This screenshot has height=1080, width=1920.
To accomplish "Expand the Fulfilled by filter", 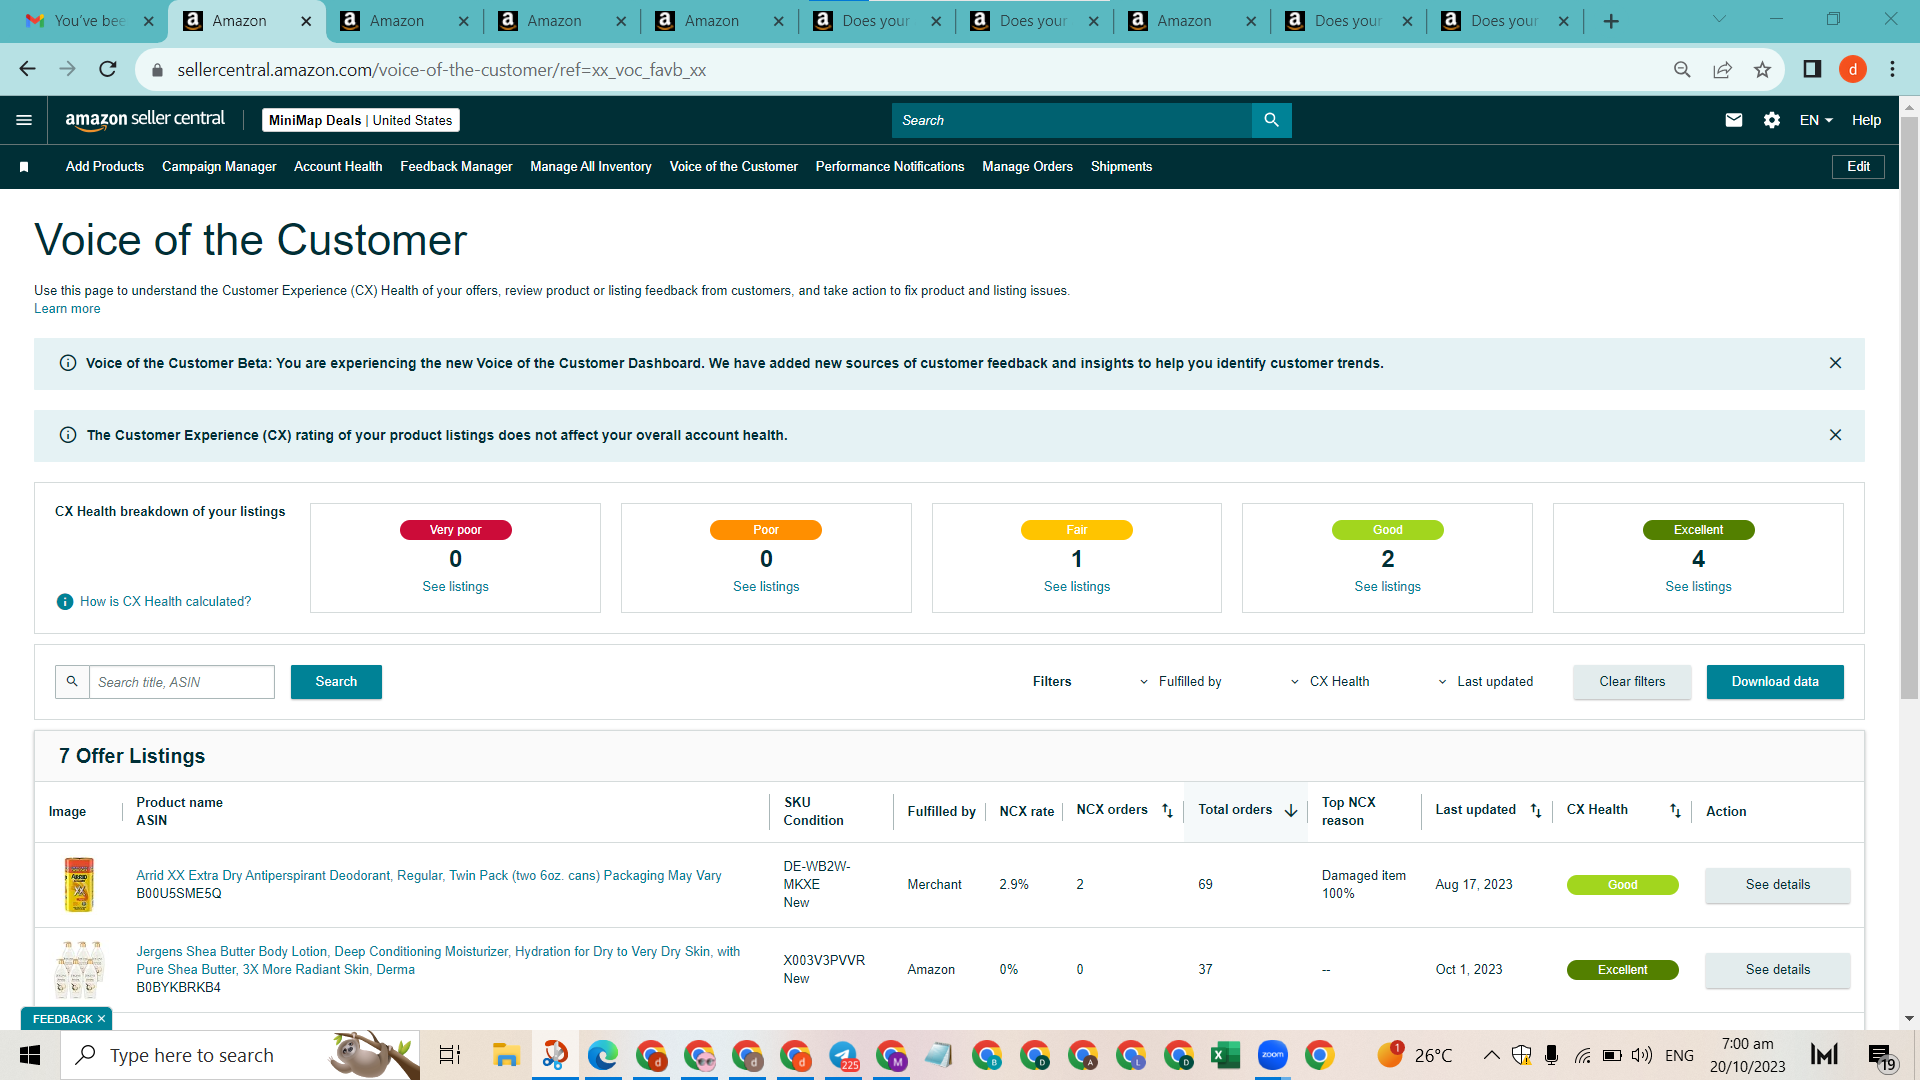I will point(1180,682).
